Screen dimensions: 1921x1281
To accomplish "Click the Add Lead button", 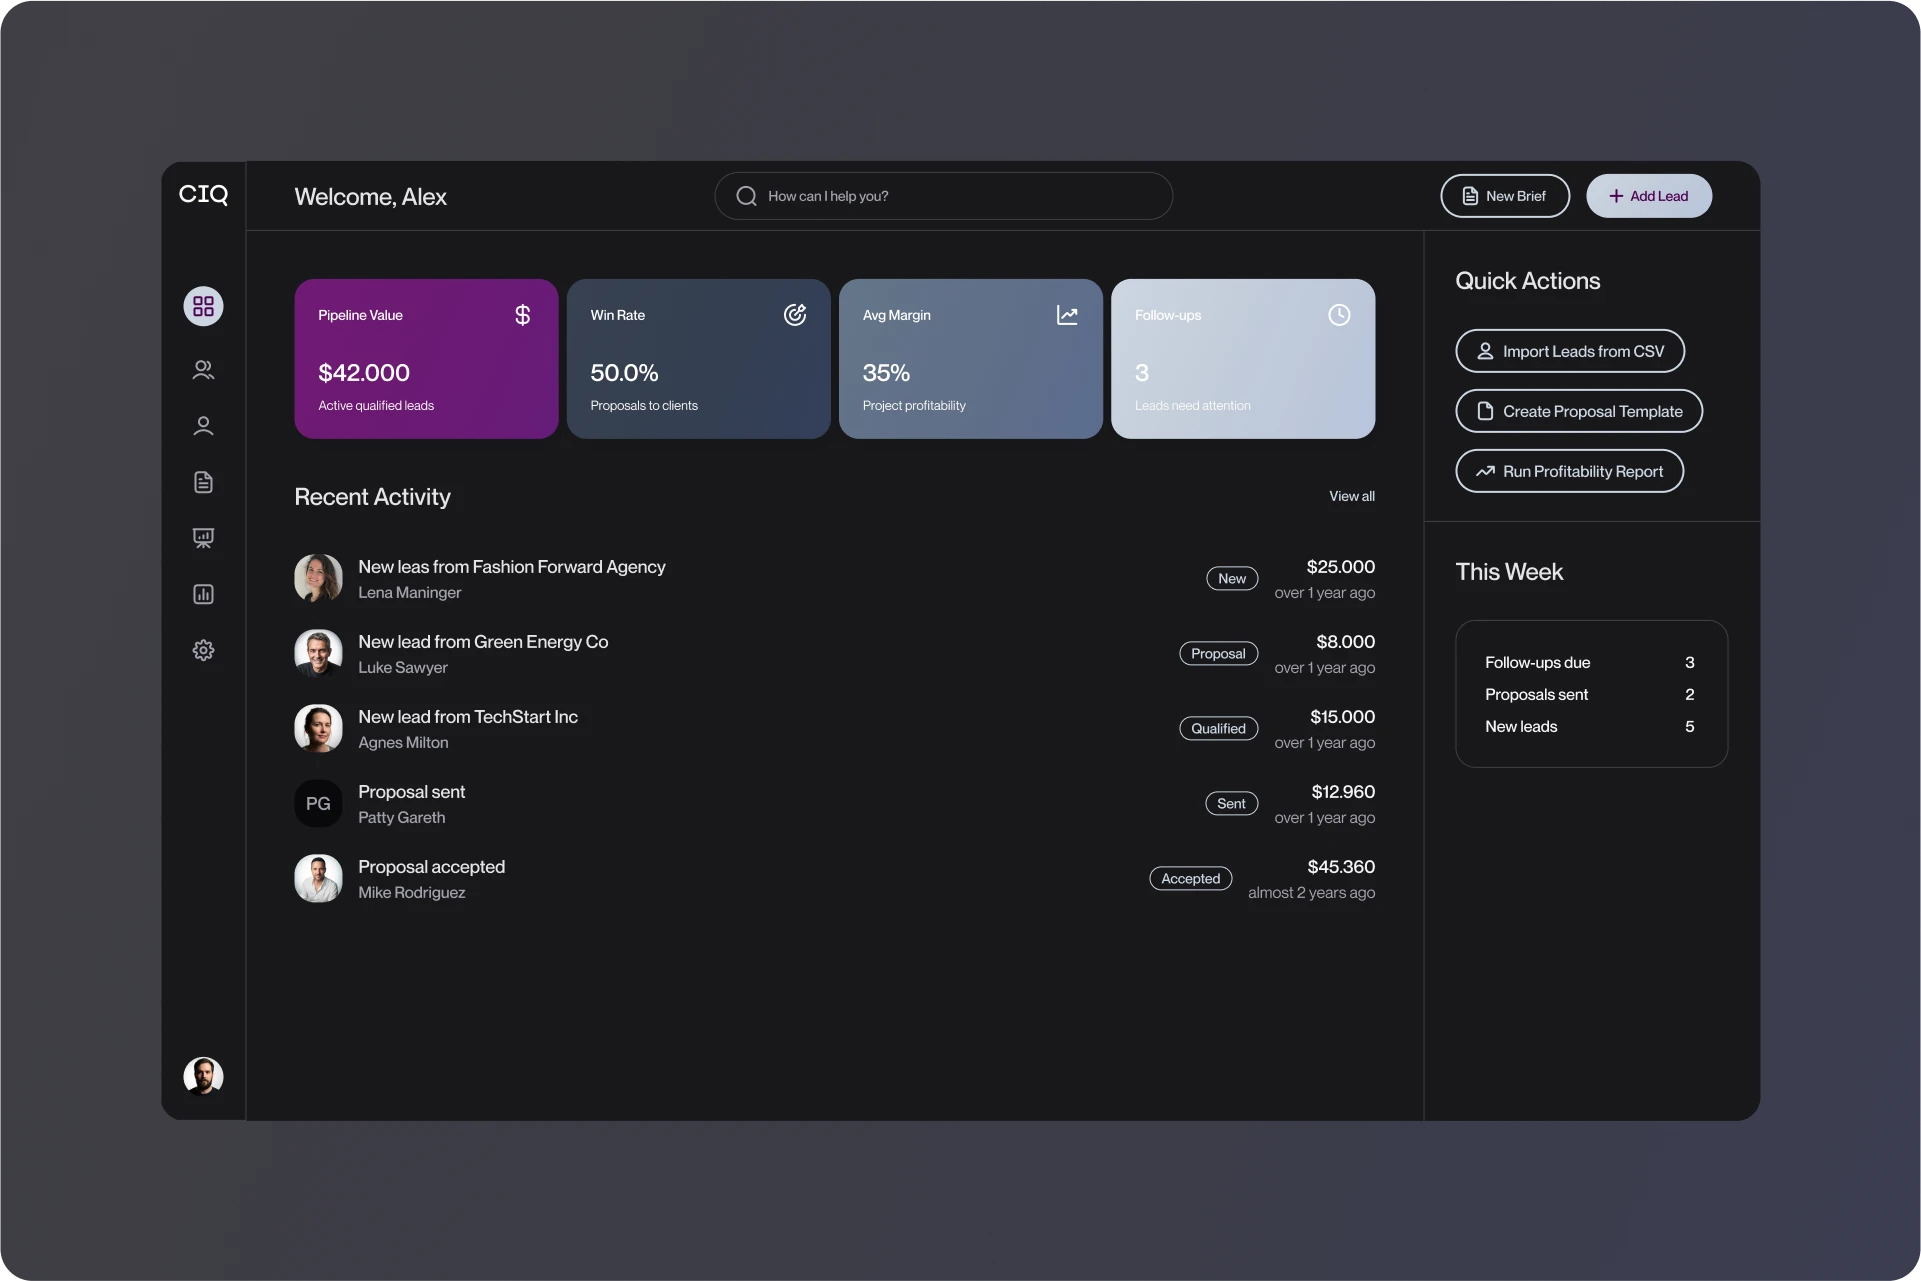I will (x=1648, y=196).
